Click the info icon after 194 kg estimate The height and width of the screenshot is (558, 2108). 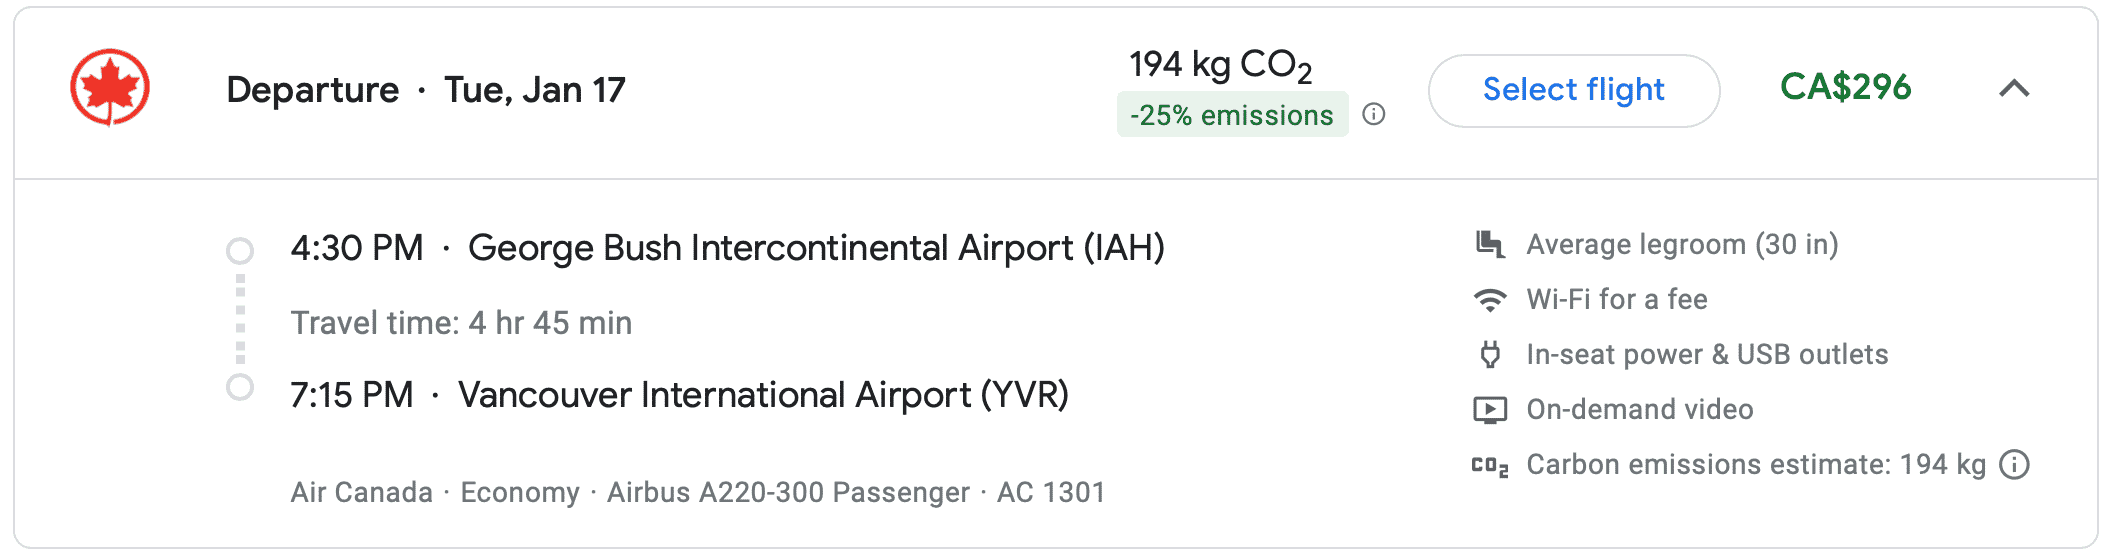(2014, 464)
